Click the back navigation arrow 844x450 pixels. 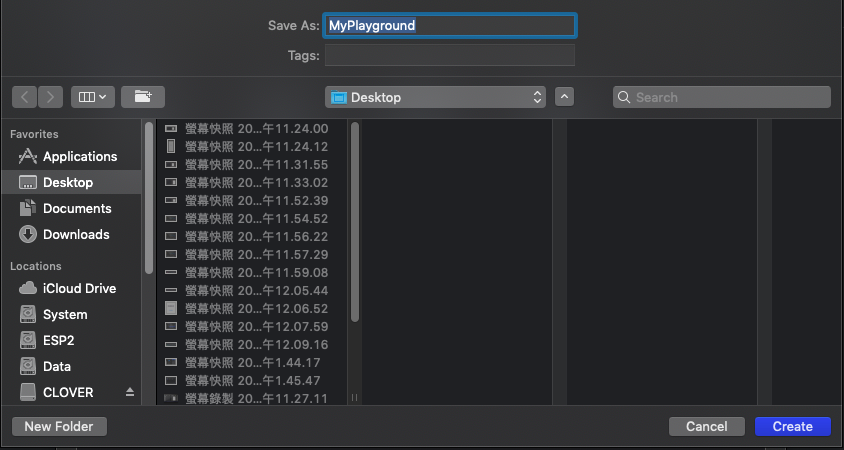(25, 97)
